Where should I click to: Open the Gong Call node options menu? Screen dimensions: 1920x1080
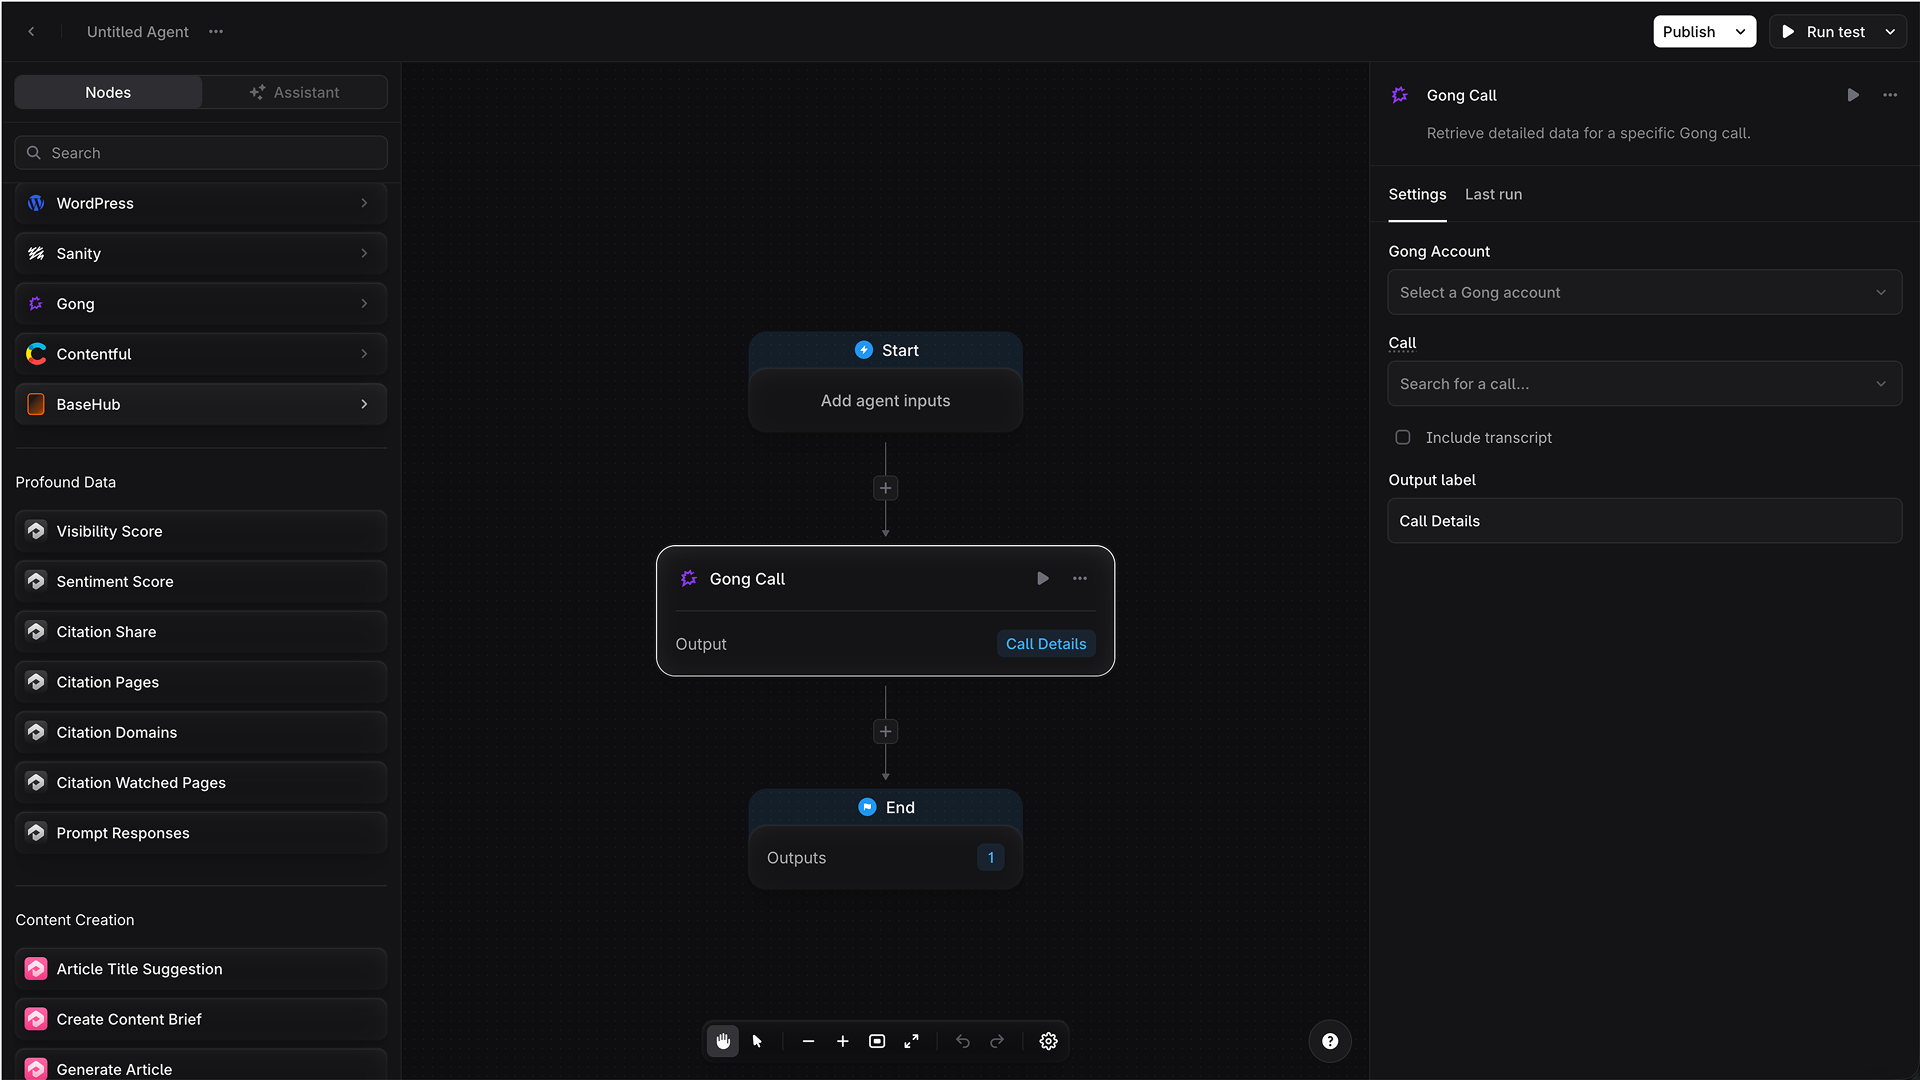point(1080,578)
